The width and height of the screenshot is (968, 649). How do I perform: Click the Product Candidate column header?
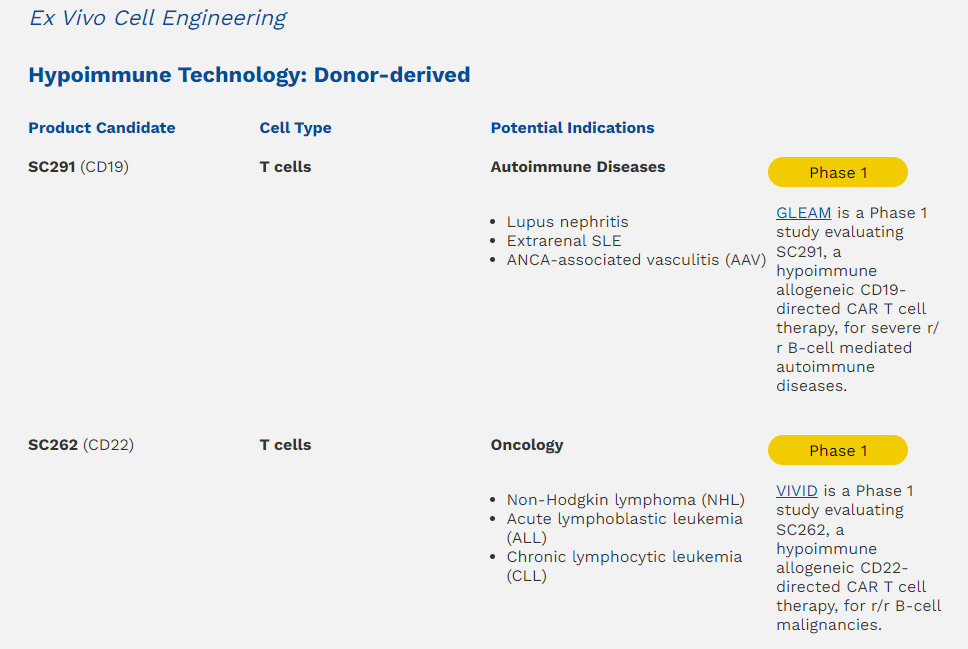101,128
